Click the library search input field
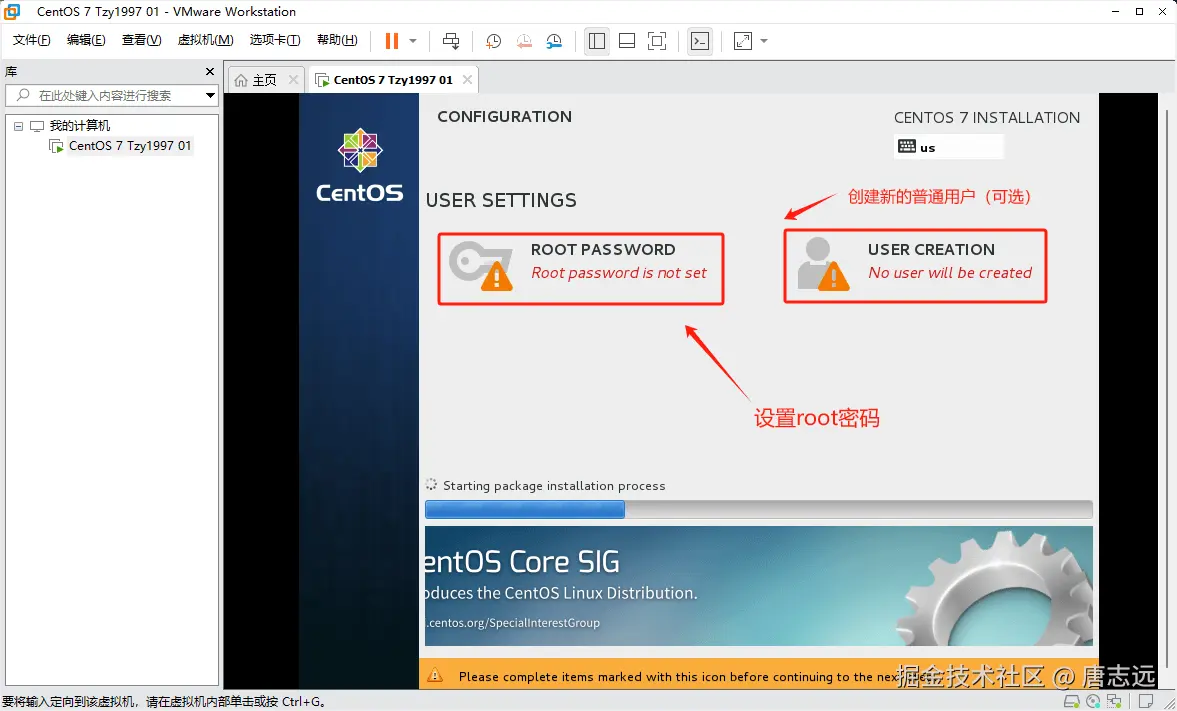 (105, 95)
